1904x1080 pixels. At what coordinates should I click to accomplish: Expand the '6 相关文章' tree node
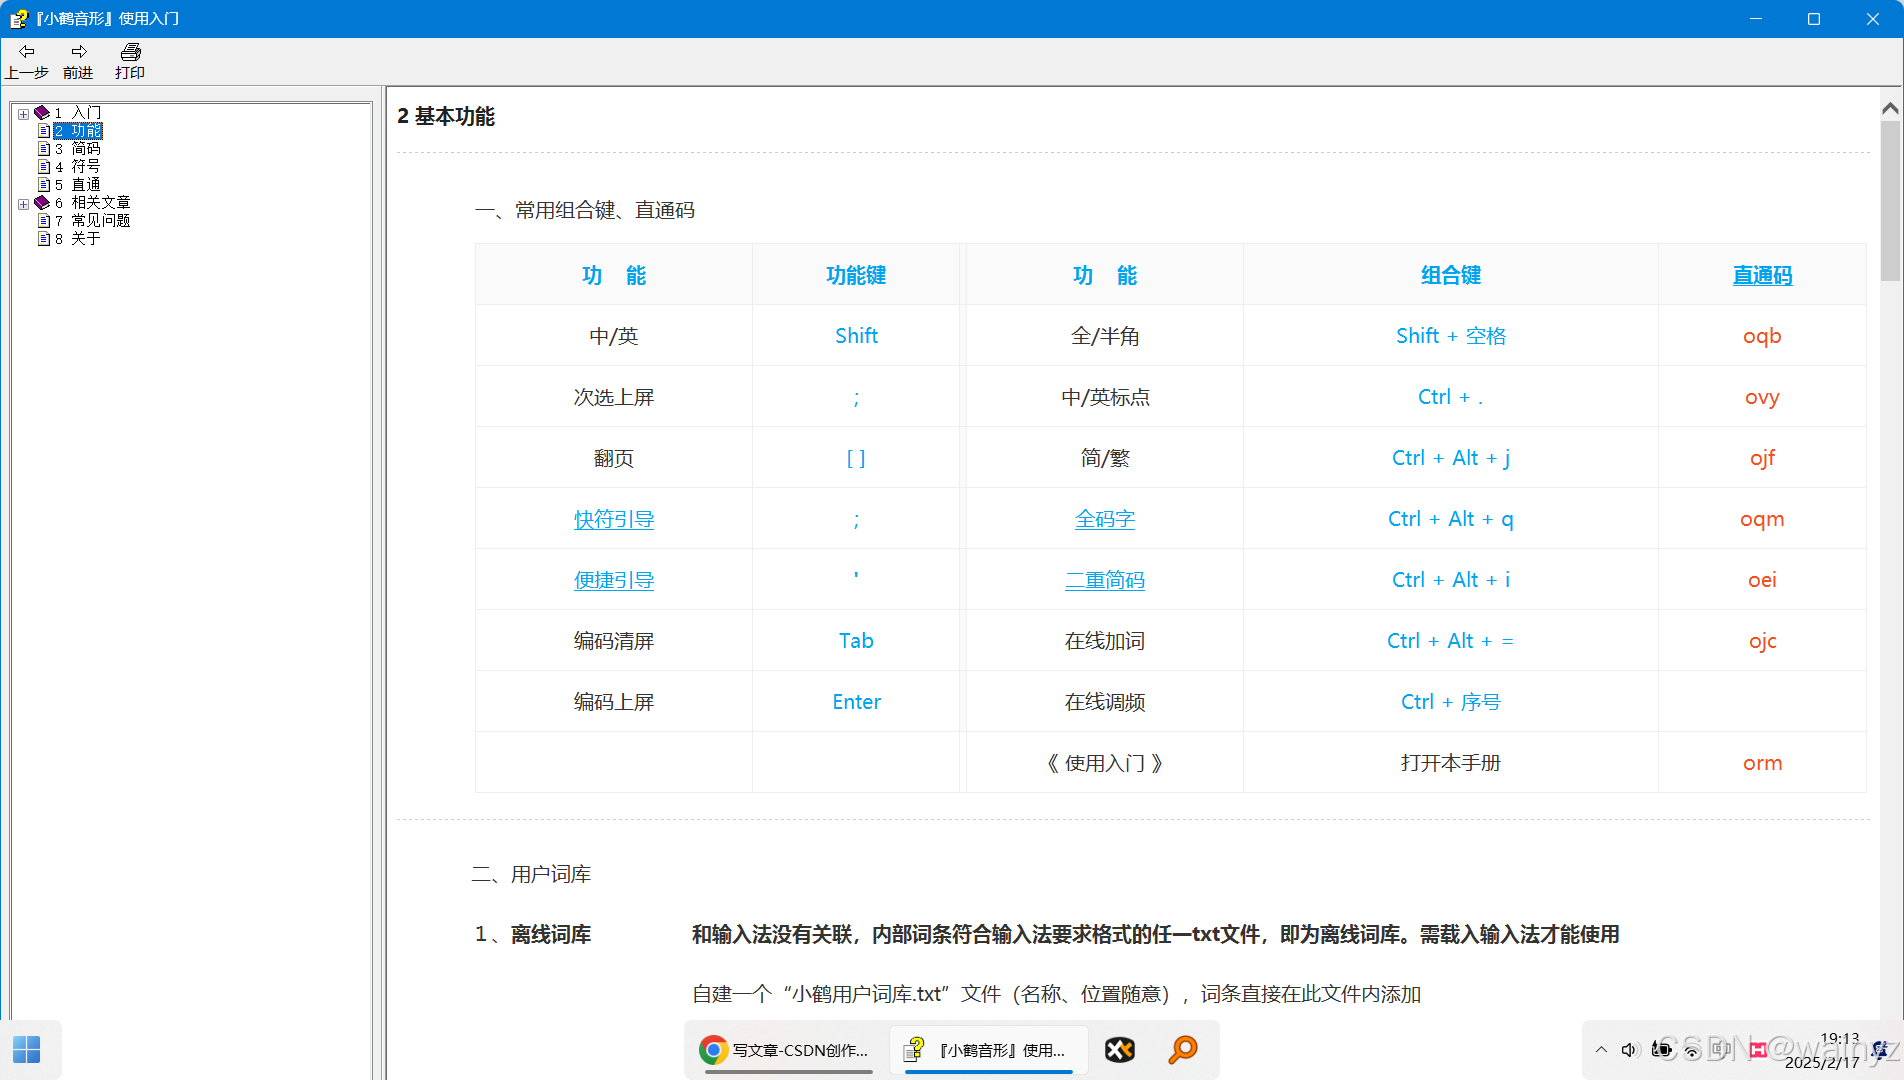pyautogui.click(x=23, y=204)
